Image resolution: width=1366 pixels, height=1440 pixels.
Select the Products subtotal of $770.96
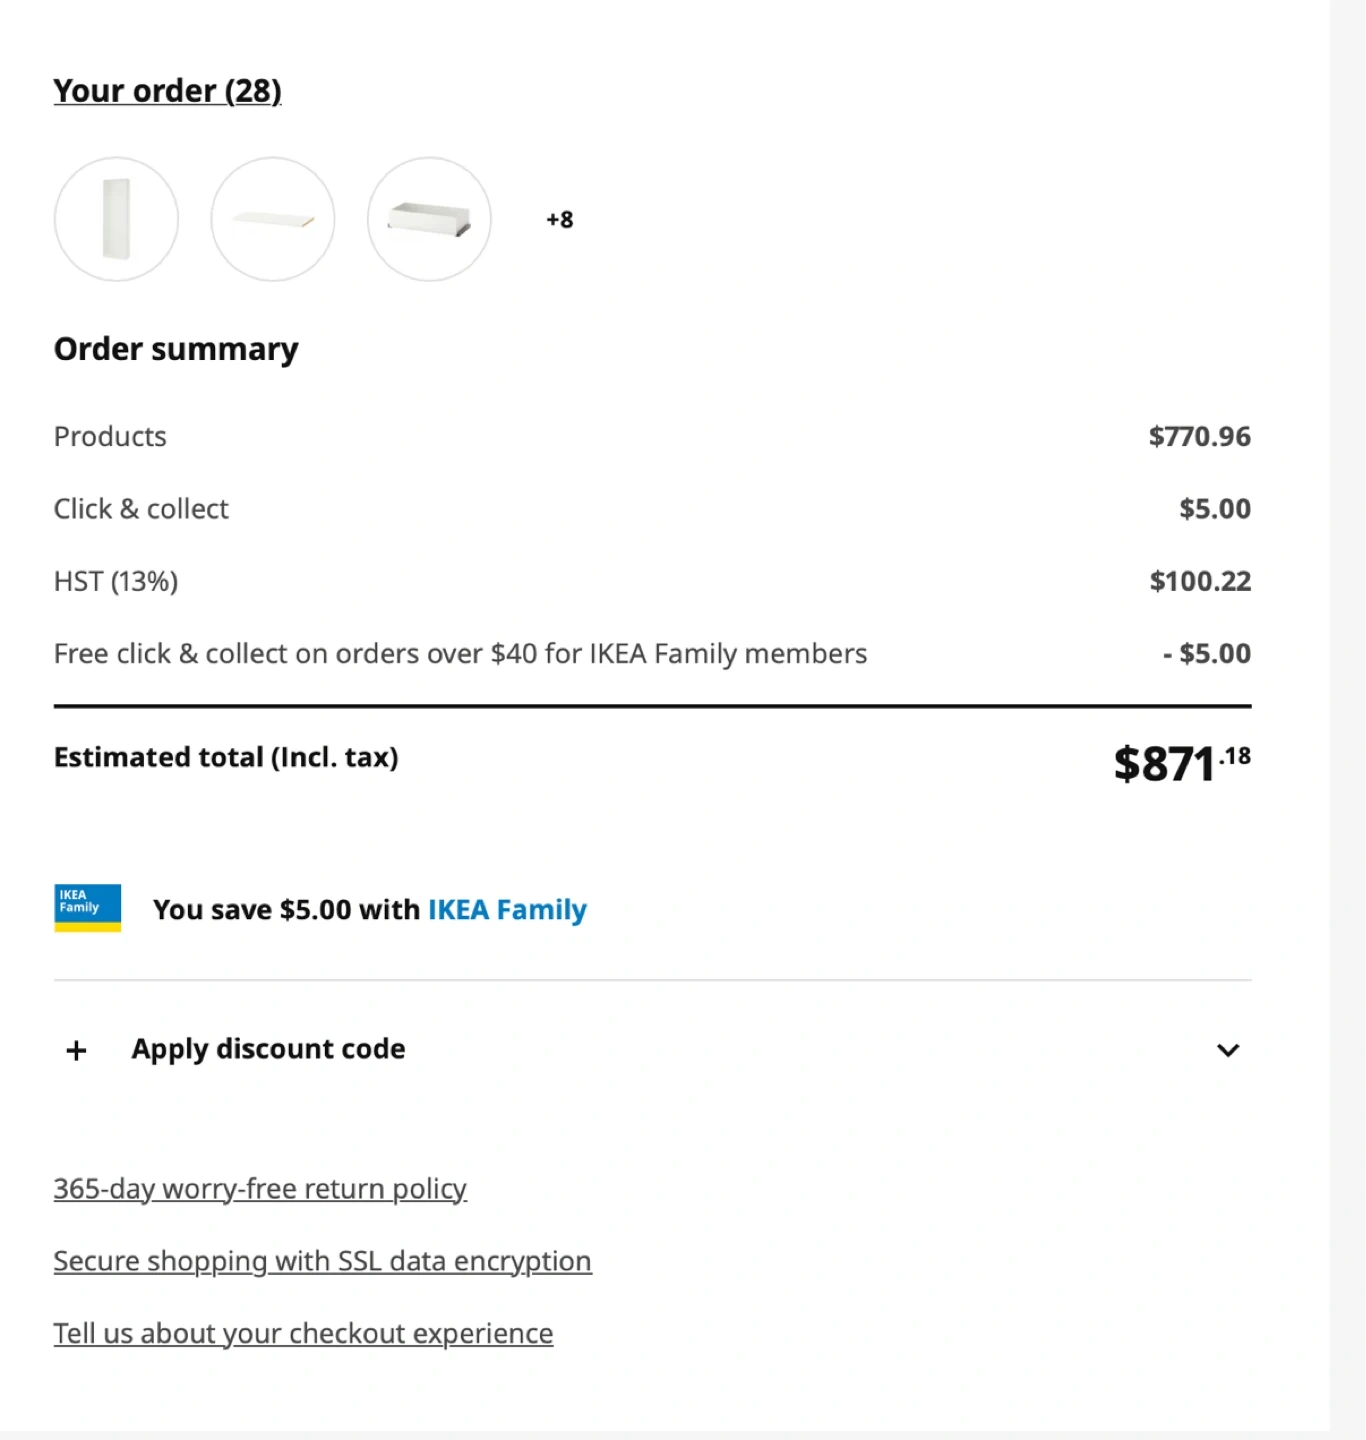[x=1199, y=437]
